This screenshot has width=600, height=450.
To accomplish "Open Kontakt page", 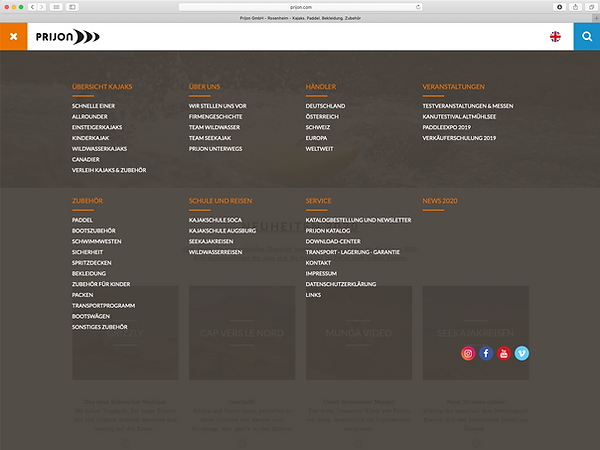I will pos(318,263).
